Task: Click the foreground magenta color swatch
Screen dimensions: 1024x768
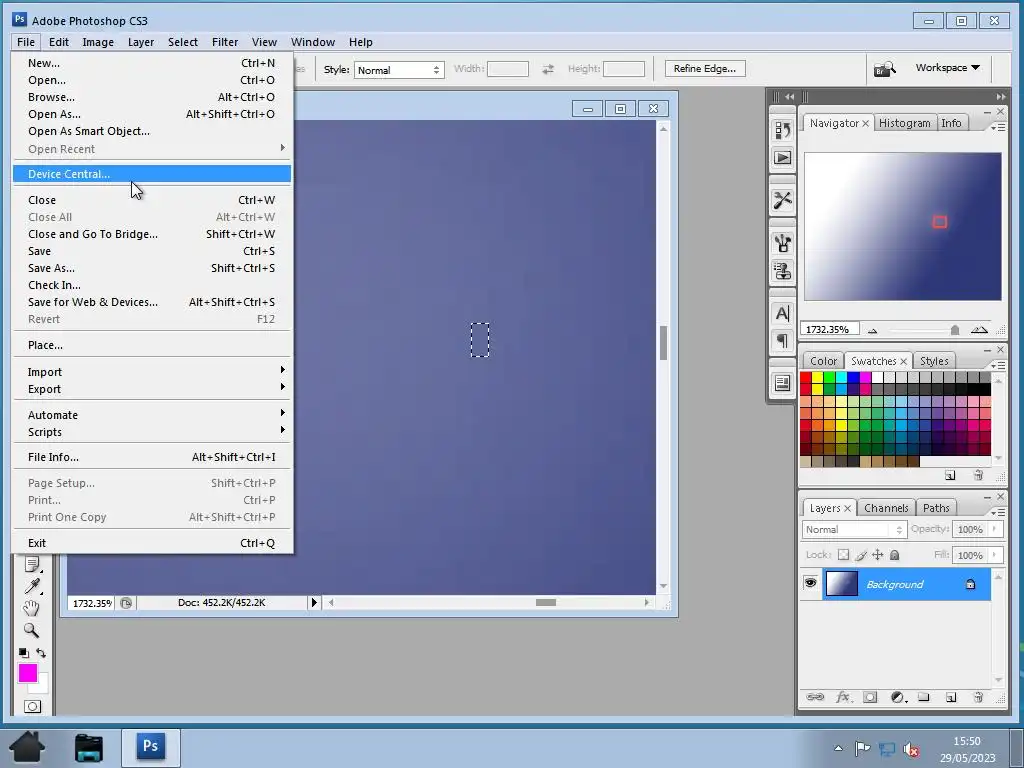Action: 27,673
